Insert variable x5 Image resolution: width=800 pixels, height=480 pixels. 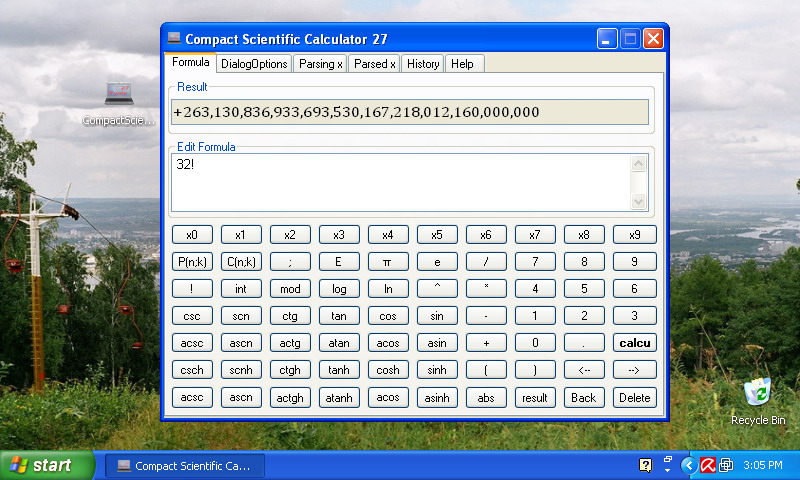437,235
